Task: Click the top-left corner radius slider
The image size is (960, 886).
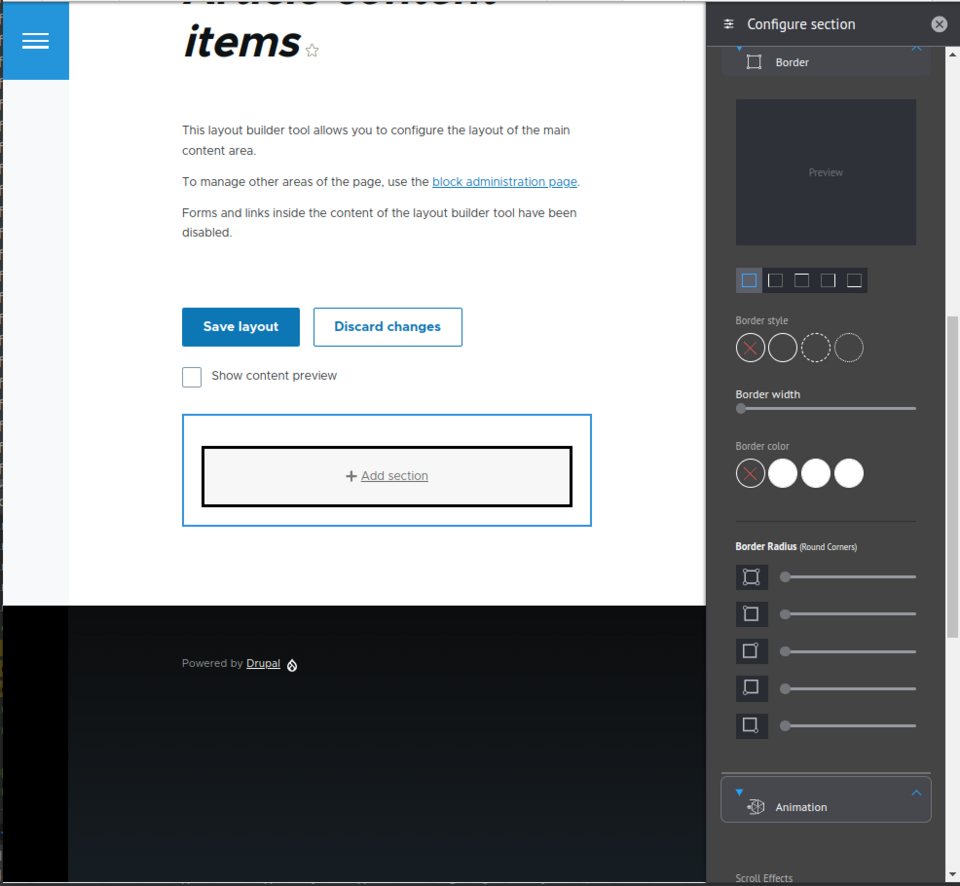Action: click(x=848, y=614)
